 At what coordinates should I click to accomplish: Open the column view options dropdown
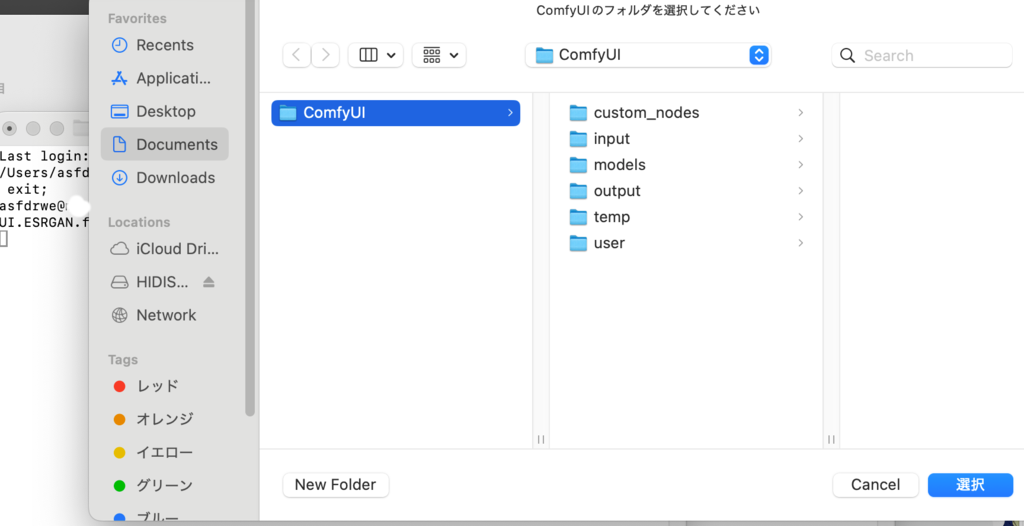click(x=376, y=55)
